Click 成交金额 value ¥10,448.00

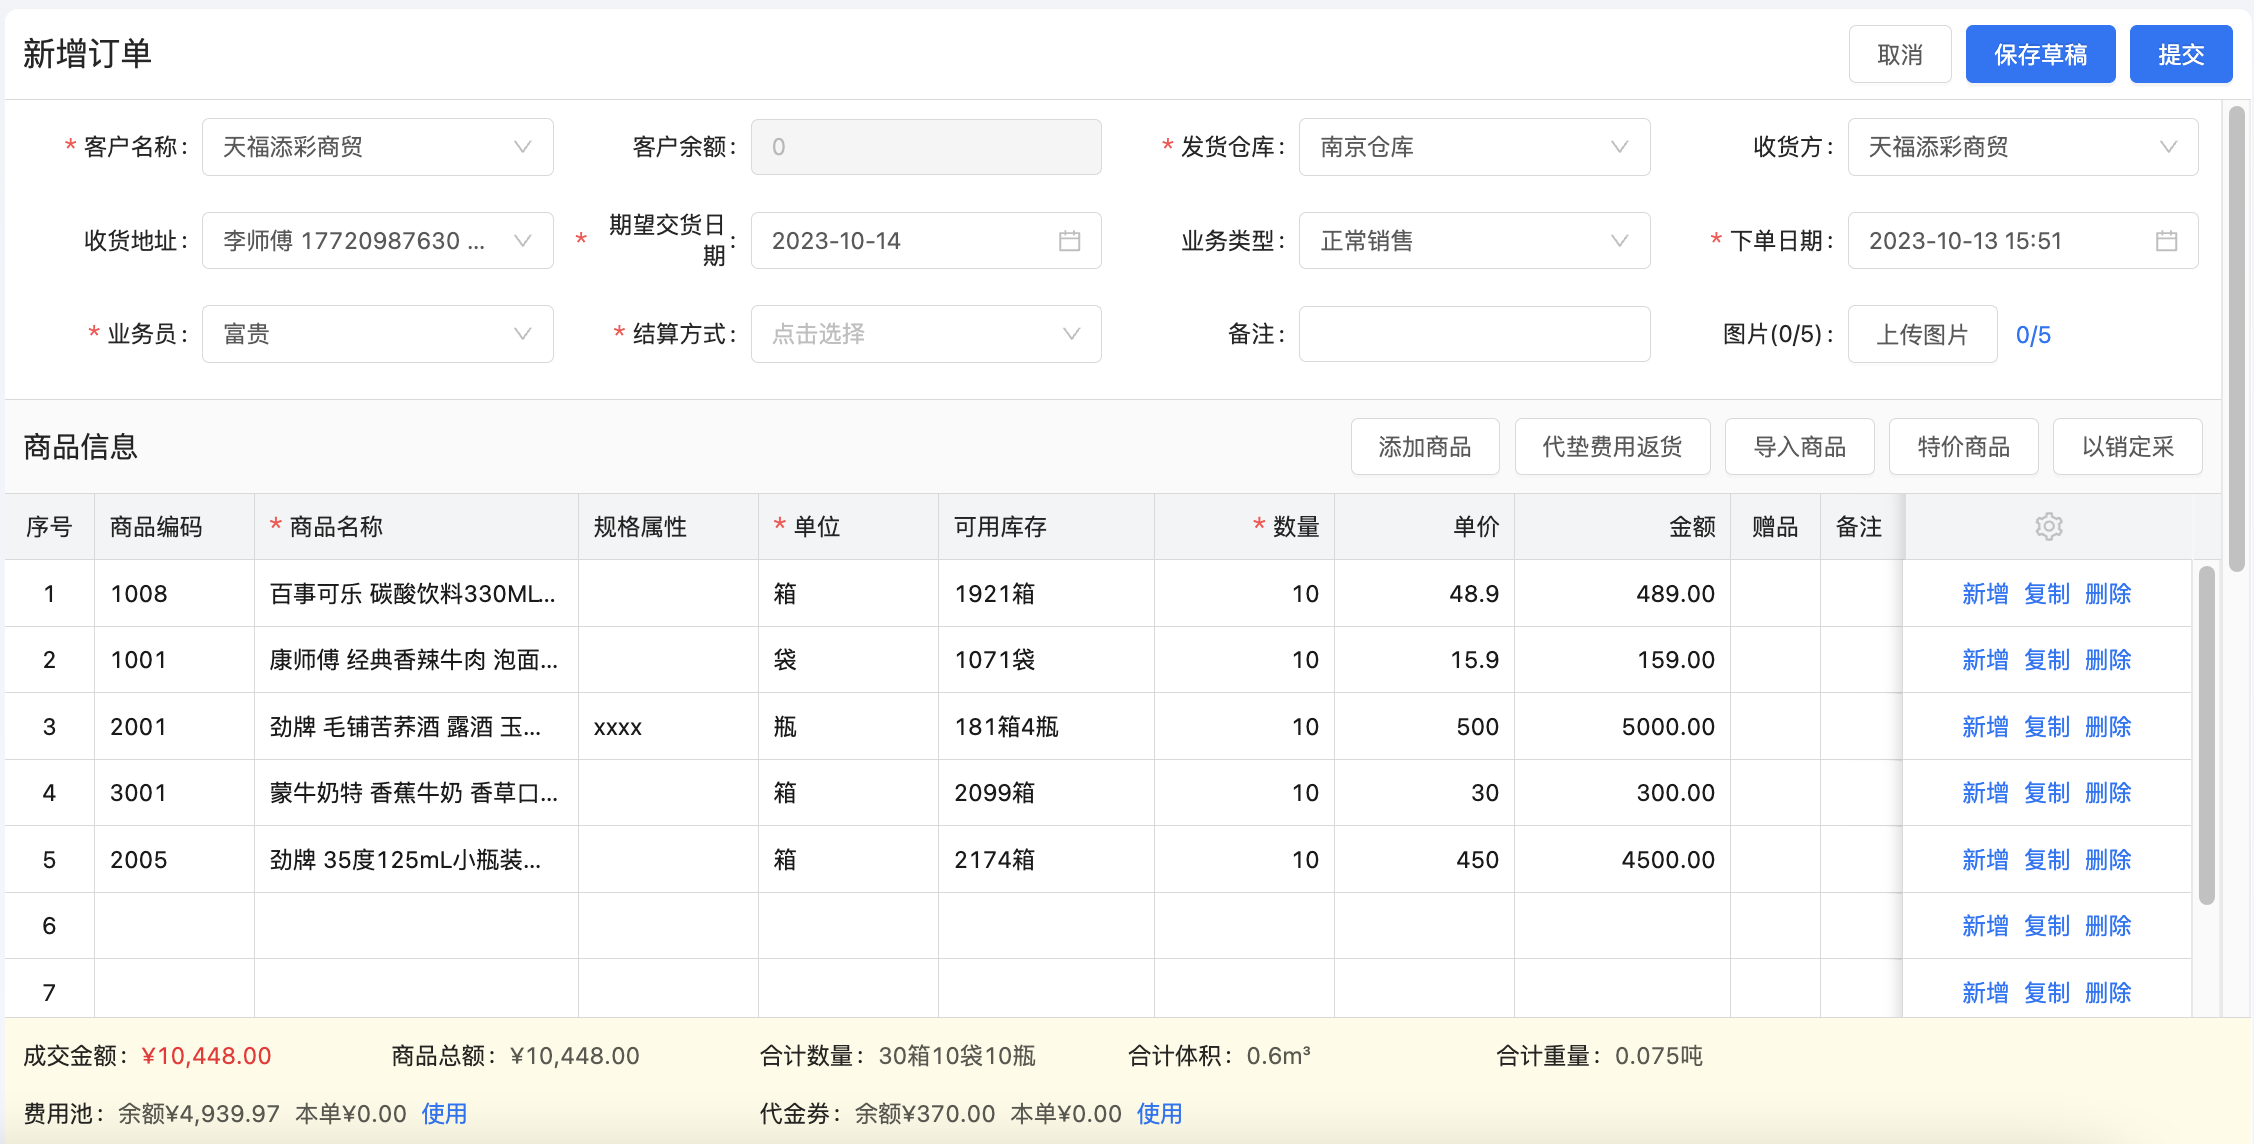coord(206,1056)
